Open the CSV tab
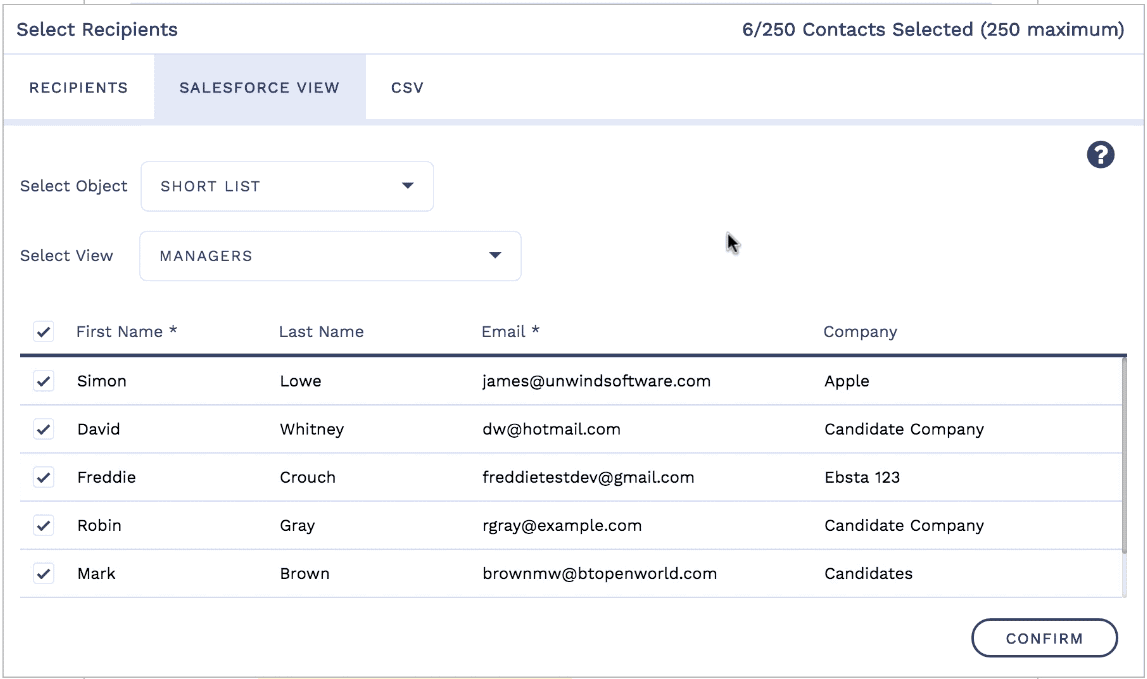This screenshot has height=679, width=1147. [407, 88]
